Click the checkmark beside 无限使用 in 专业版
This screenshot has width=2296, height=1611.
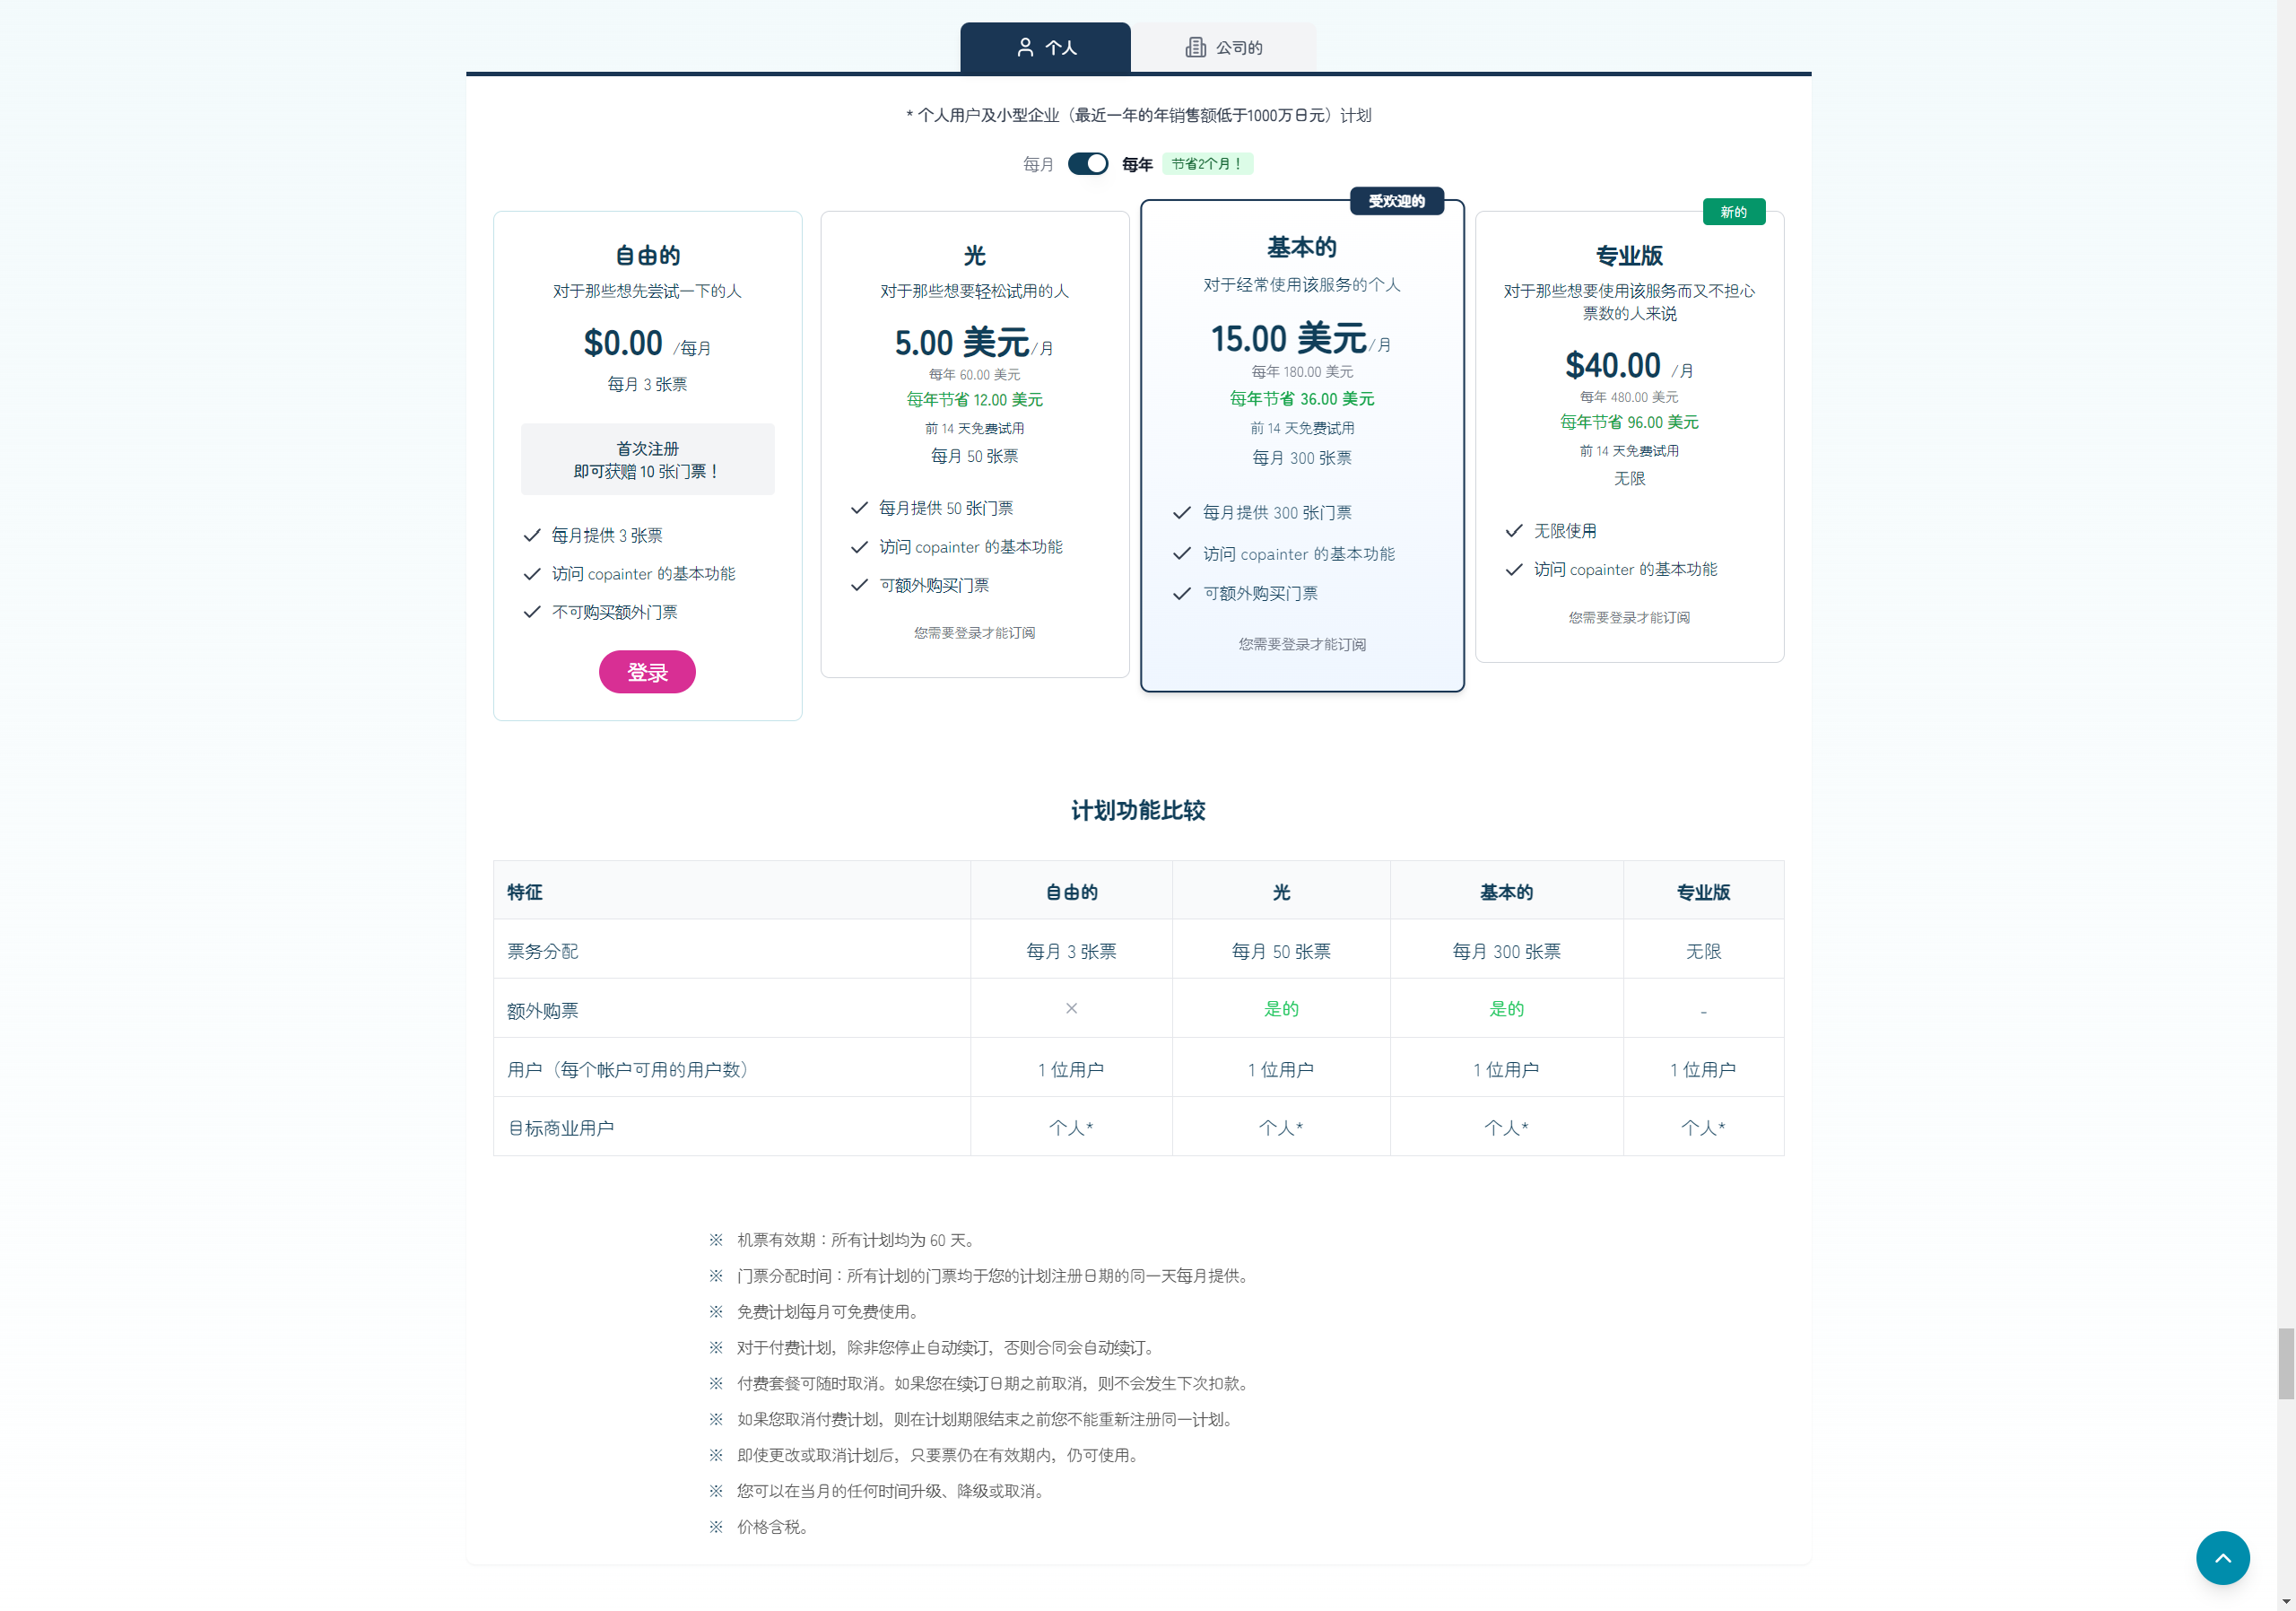pos(1513,531)
